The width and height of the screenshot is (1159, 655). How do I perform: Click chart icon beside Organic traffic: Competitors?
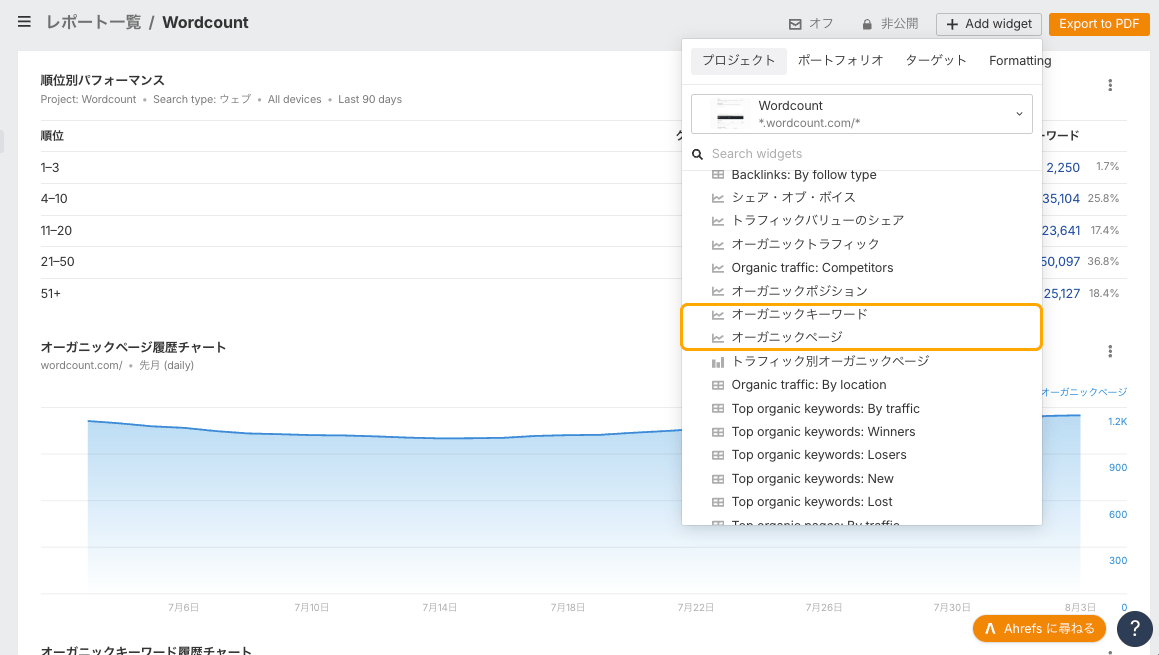click(x=717, y=268)
